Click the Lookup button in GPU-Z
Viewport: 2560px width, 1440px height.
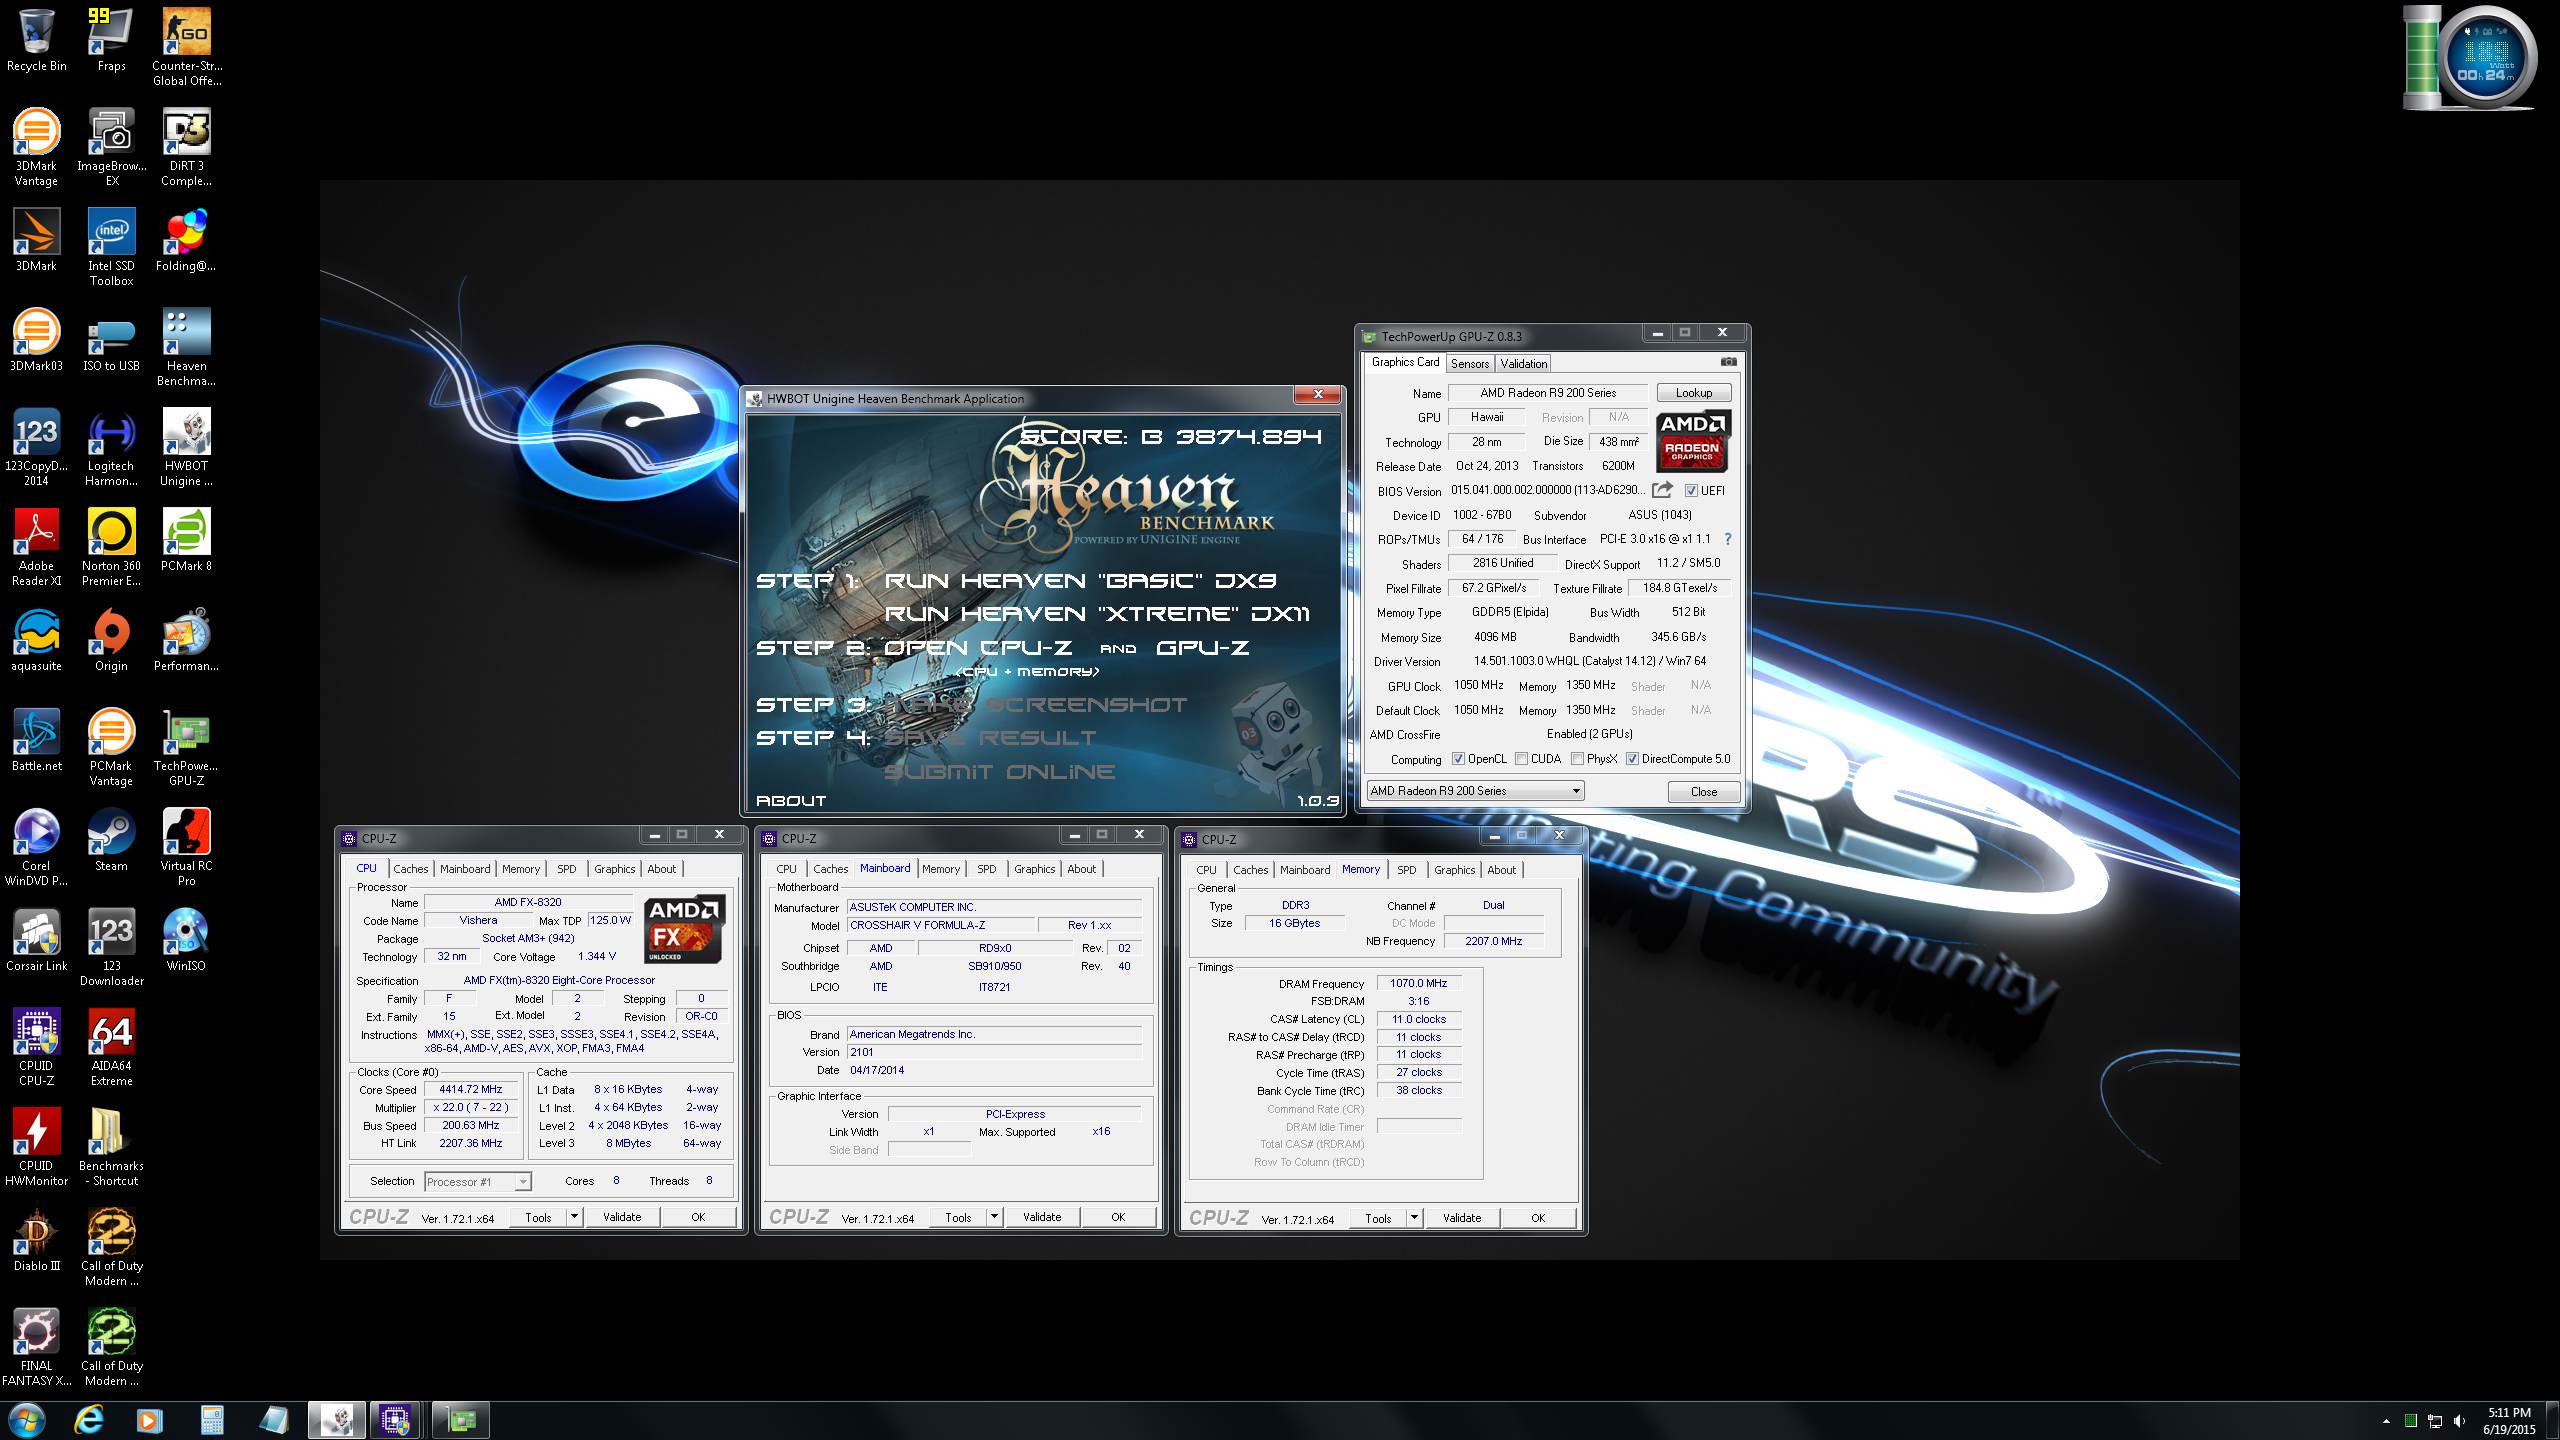click(x=1694, y=393)
